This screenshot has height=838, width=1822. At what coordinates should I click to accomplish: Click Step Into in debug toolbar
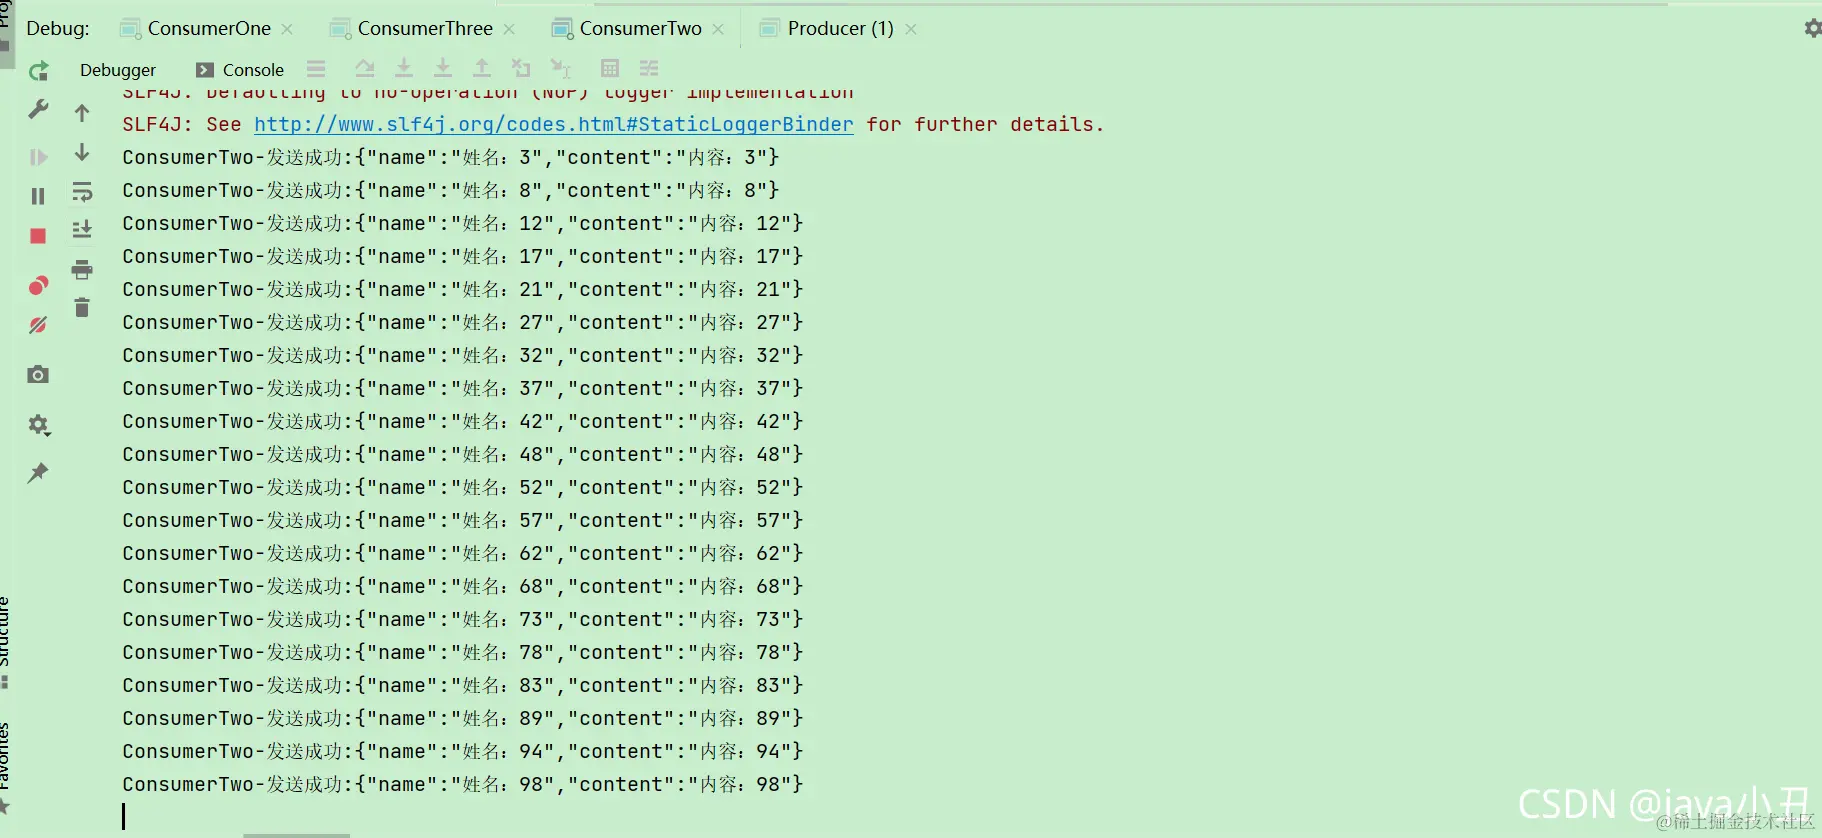pos(404,68)
